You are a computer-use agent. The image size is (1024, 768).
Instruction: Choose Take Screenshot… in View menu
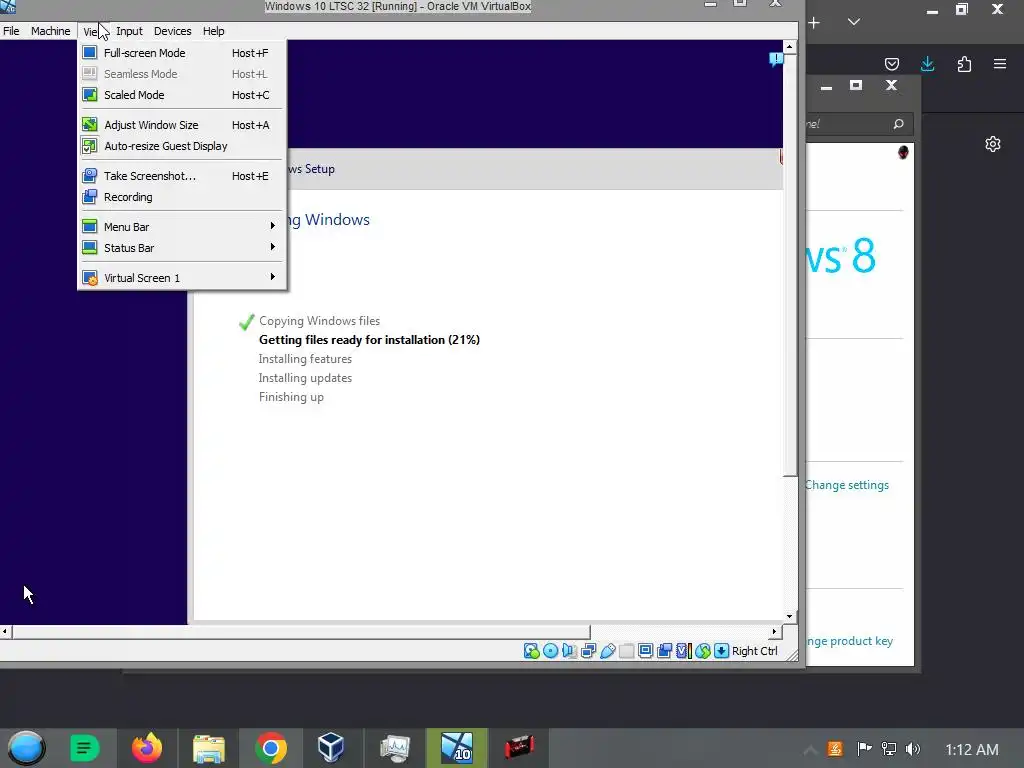click(182, 176)
